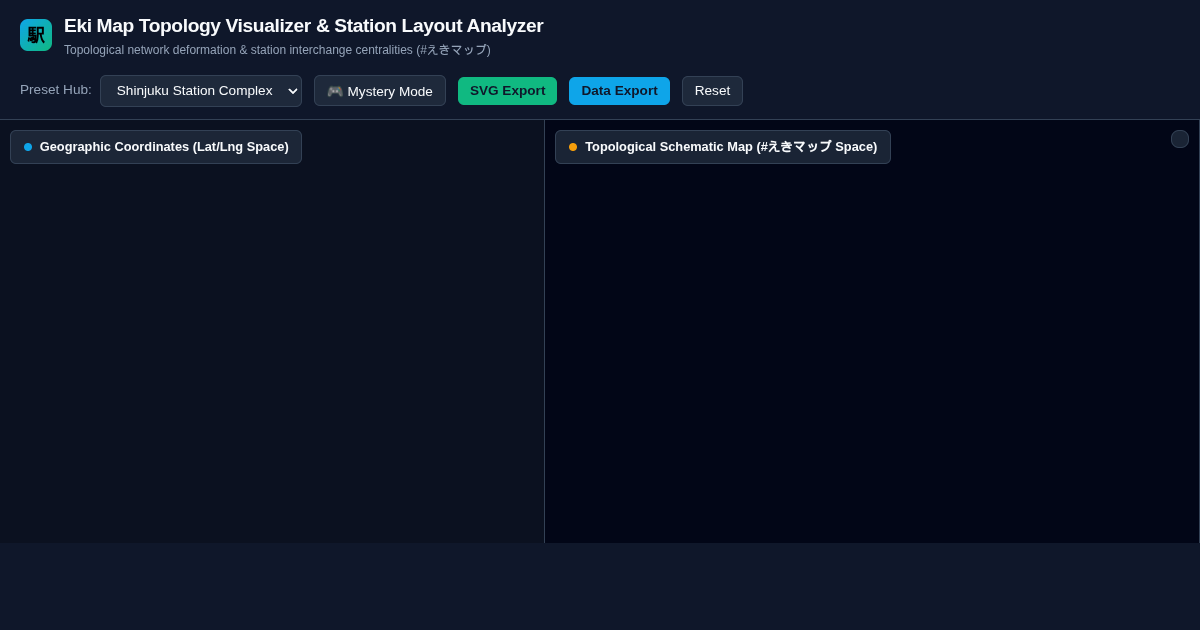Viewport: 1200px width, 630px height.
Task: Click the Geographic Coordinates panel label
Action: pyautogui.click(x=156, y=147)
